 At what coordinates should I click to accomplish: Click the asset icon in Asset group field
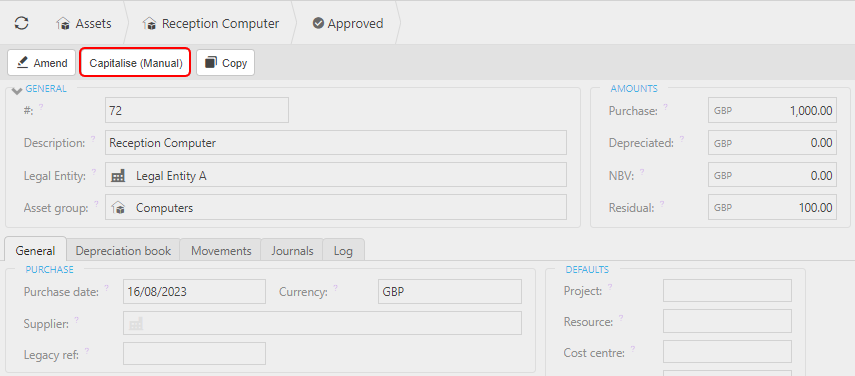[x=118, y=208]
